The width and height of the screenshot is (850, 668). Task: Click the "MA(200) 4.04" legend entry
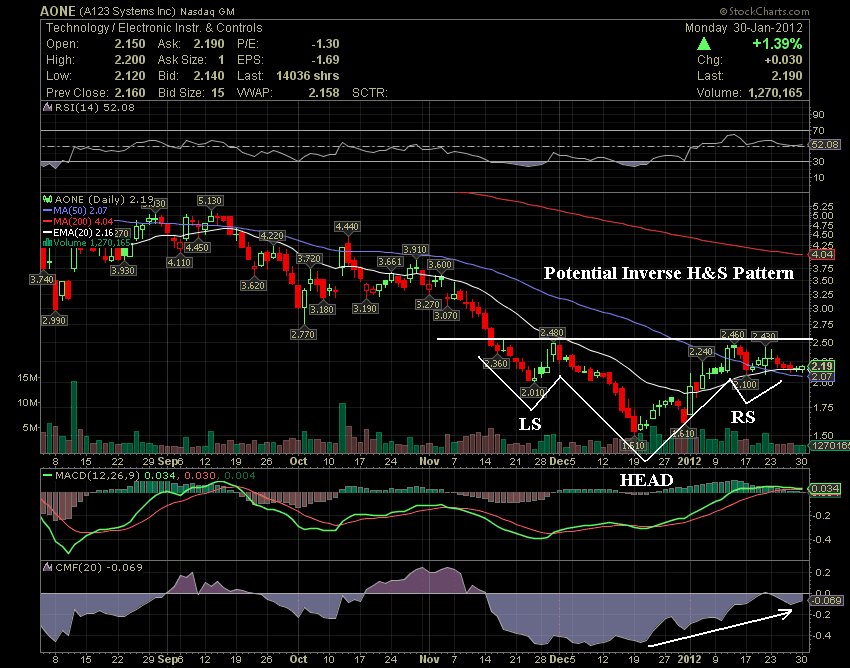tap(83, 221)
